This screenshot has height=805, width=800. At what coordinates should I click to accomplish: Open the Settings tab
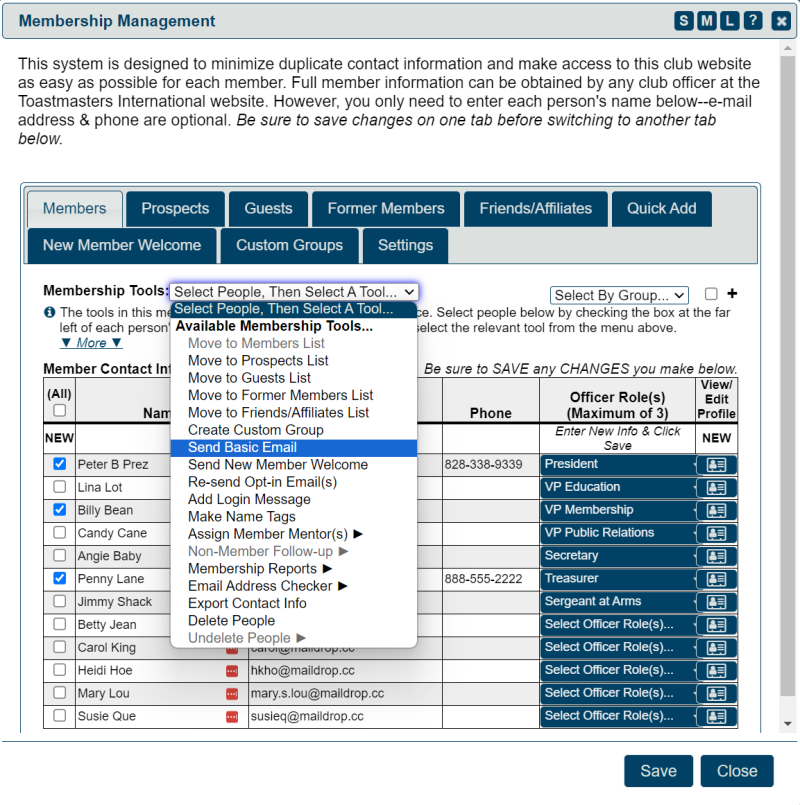pyautogui.click(x=406, y=245)
